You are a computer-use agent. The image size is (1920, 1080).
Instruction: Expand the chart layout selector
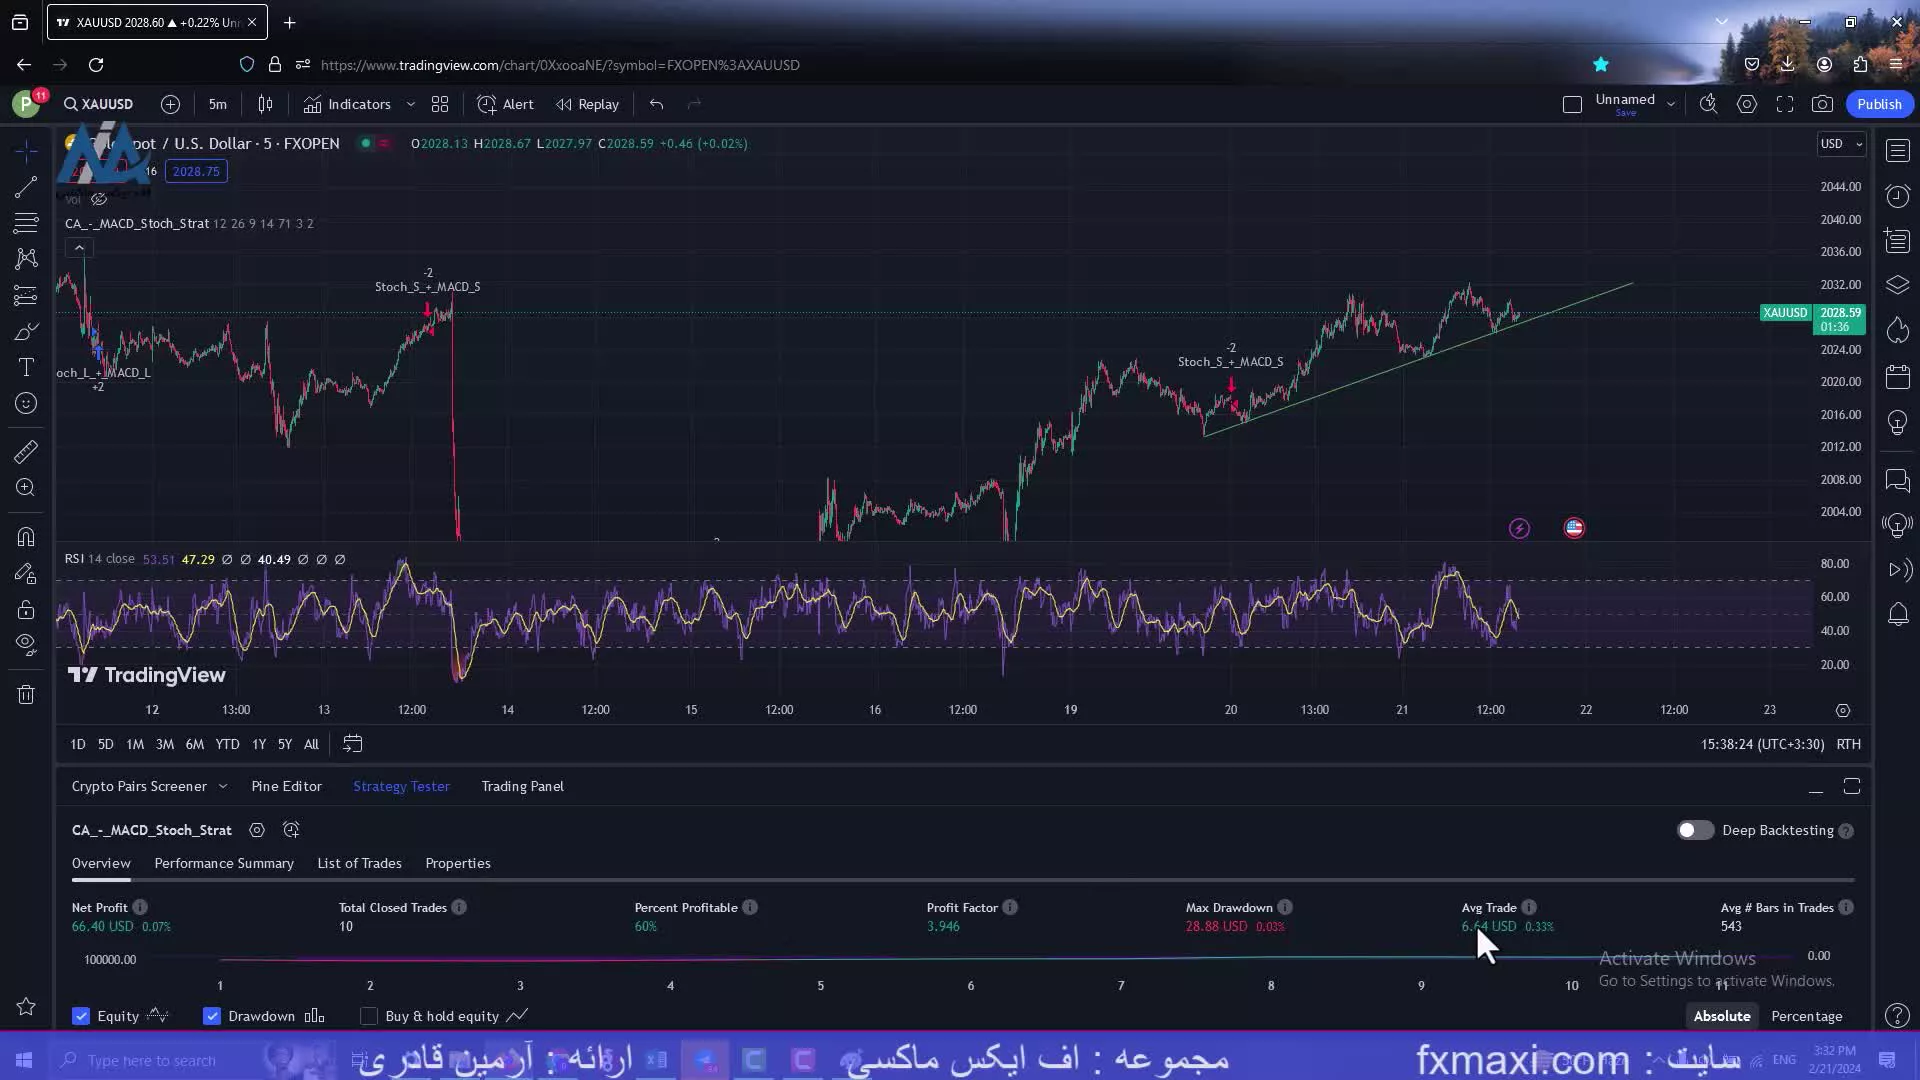click(x=440, y=104)
